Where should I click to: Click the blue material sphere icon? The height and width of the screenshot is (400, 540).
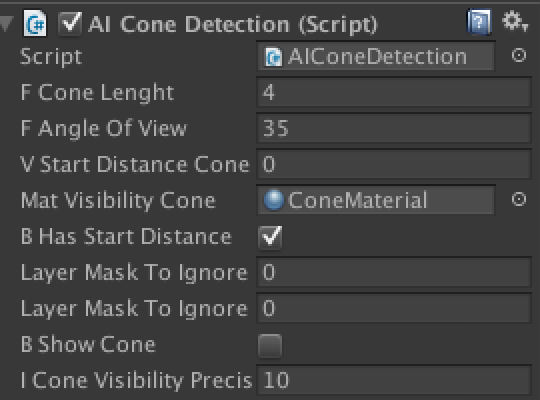(274, 200)
